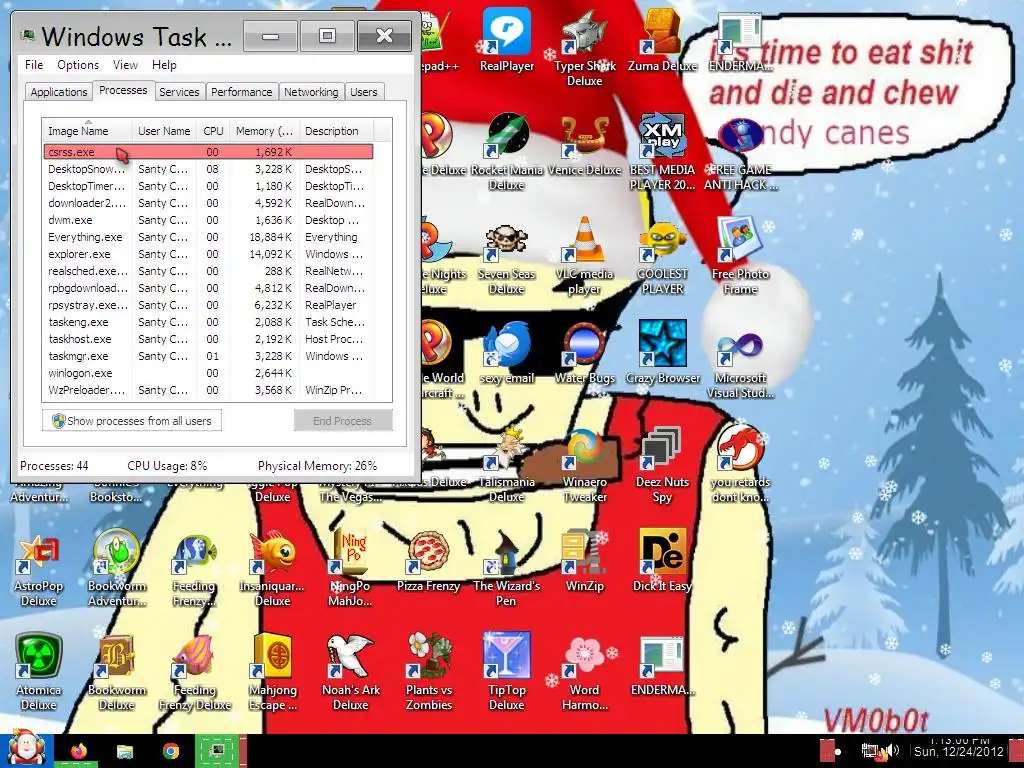Screen dimensions: 1024x768
Task: Open Zuma Deluxe desktop icon
Action: pos(662,39)
